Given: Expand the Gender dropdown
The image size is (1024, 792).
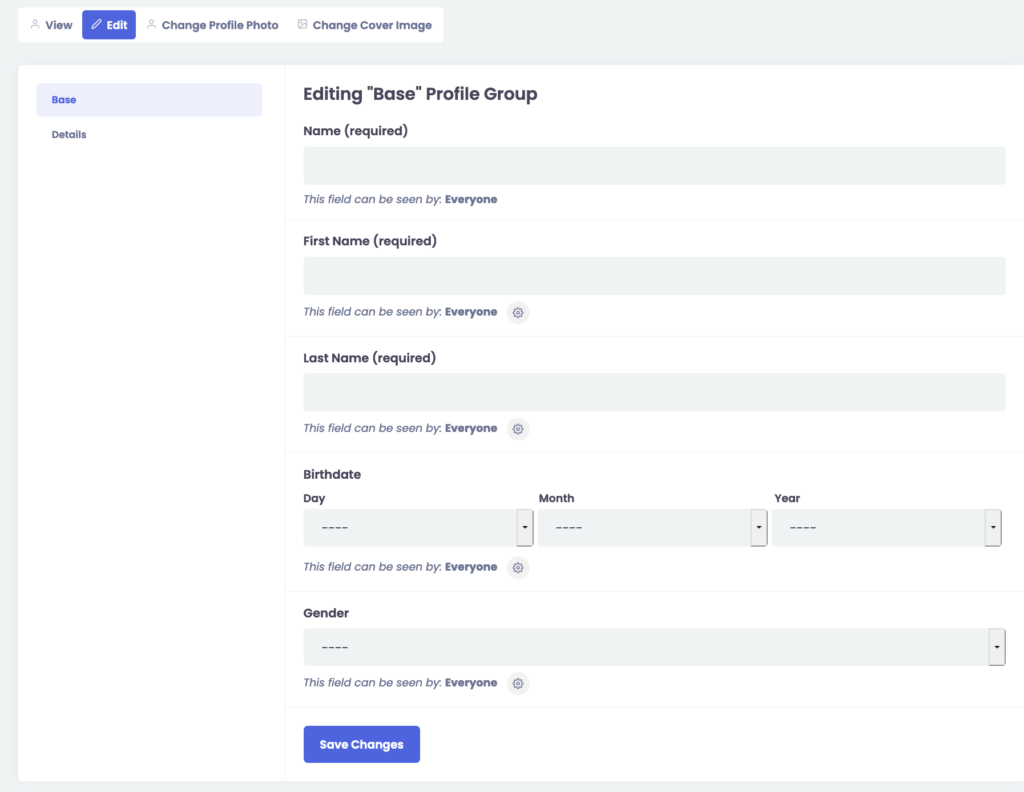Looking at the screenshot, I should (654, 647).
